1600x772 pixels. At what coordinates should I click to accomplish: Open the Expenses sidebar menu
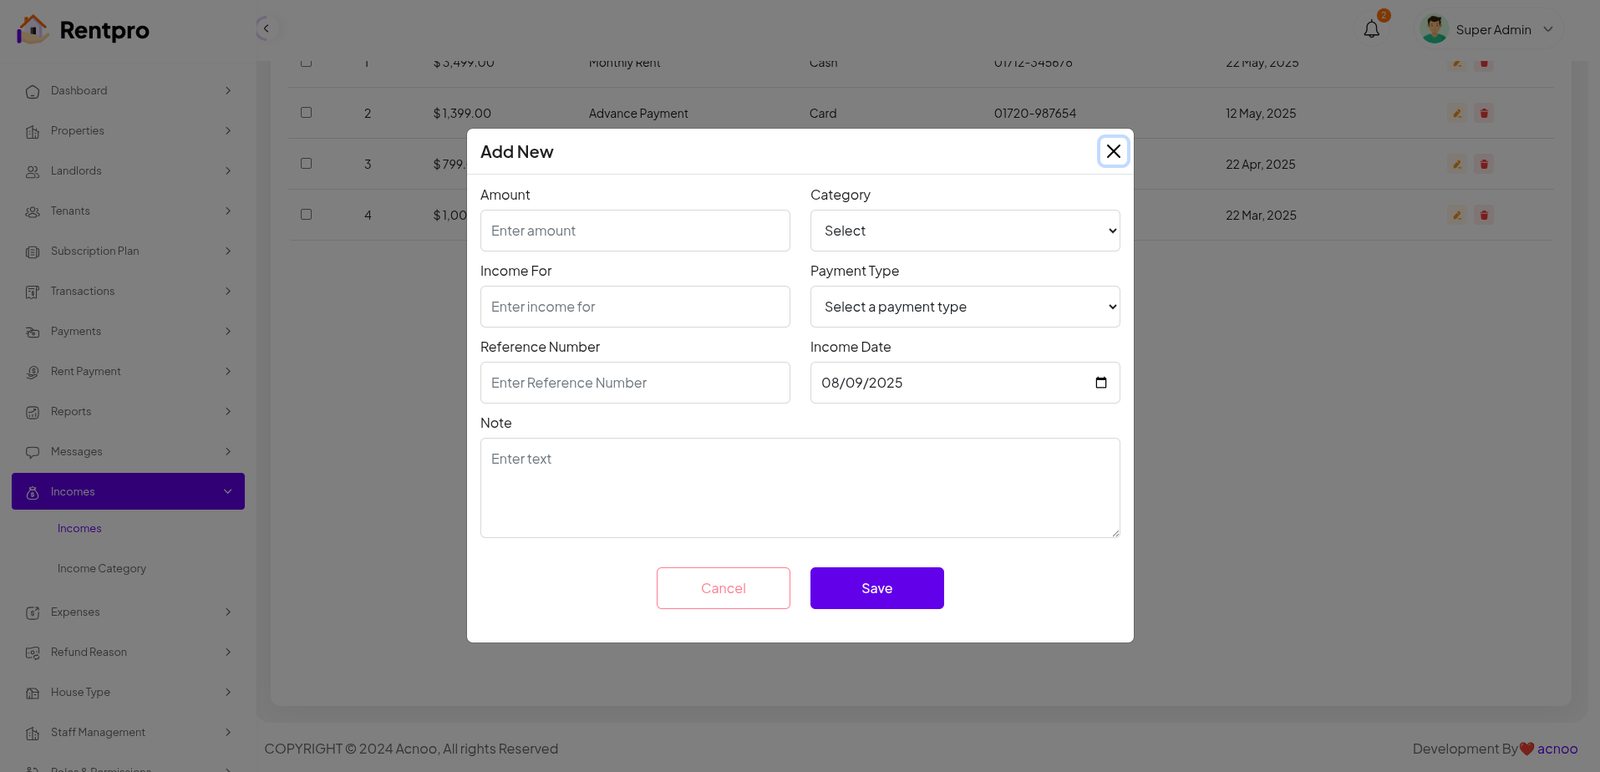(x=128, y=612)
